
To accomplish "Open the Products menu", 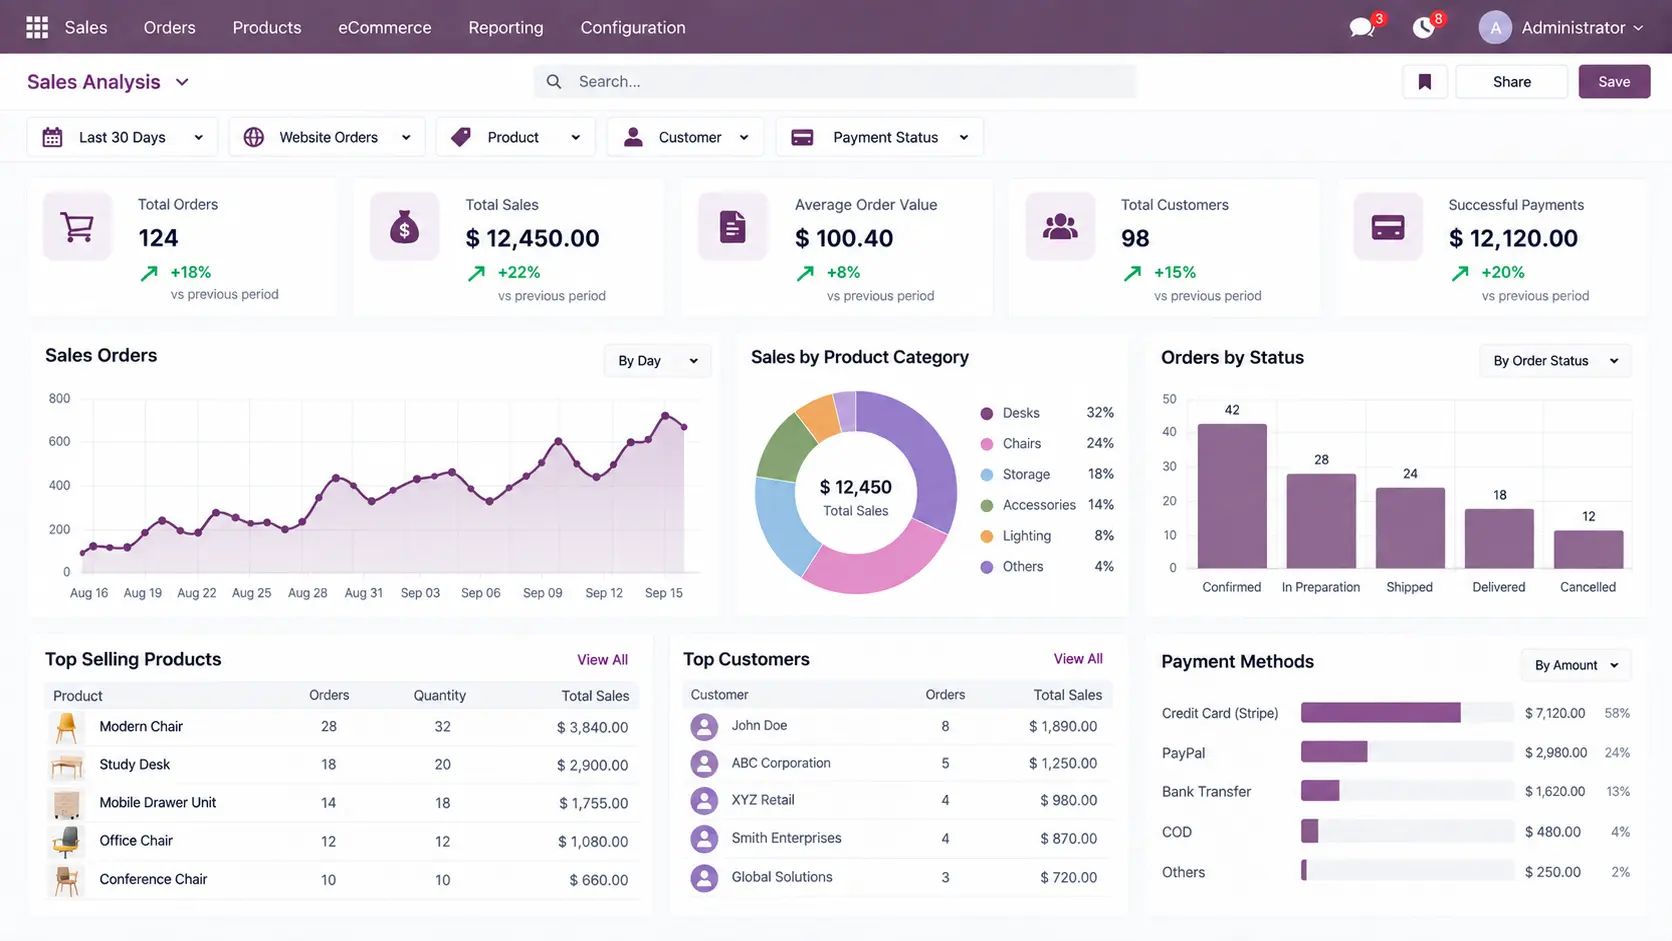I will click(267, 27).
